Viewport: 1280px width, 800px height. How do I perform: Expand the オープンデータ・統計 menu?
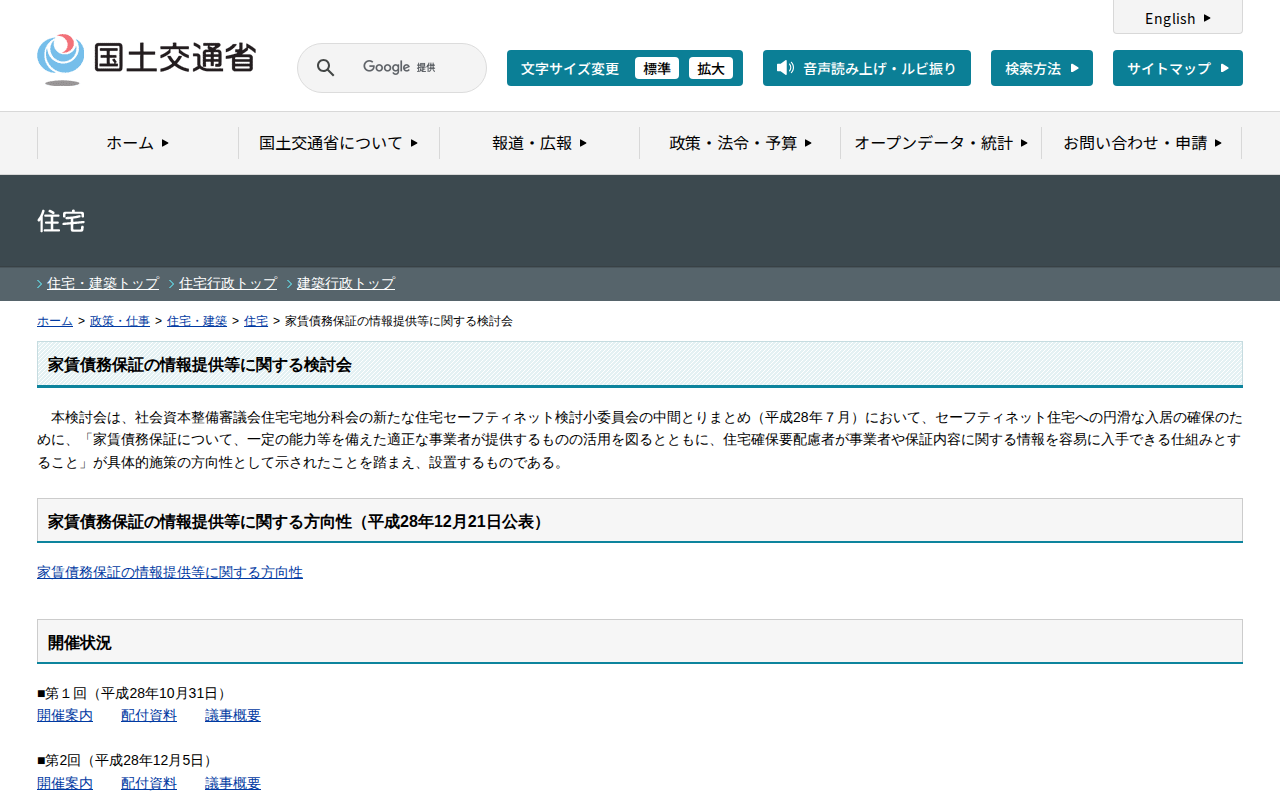coord(941,143)
